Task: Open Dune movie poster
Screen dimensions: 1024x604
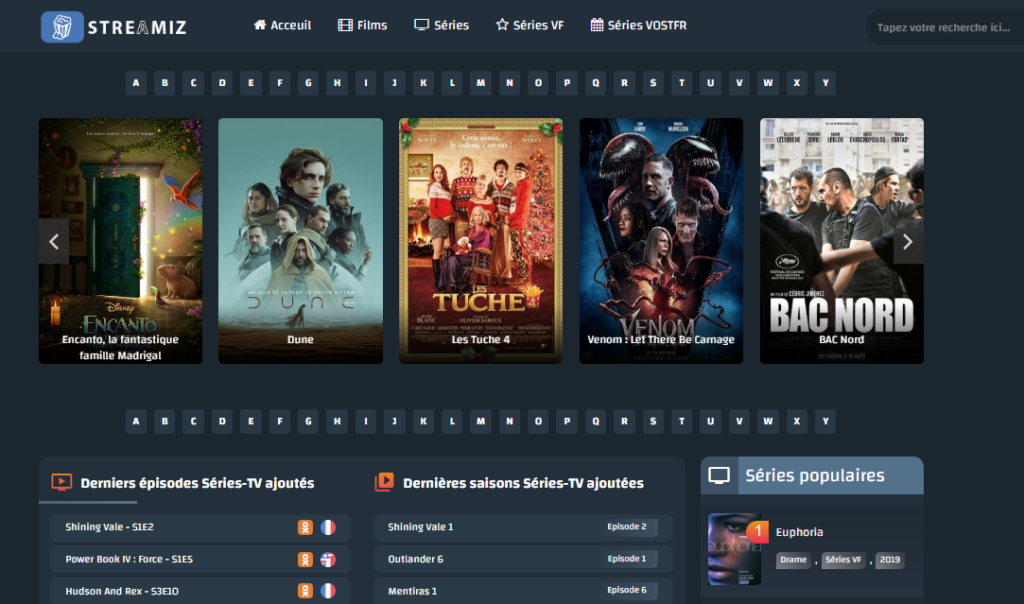Action: pos(300,241)
